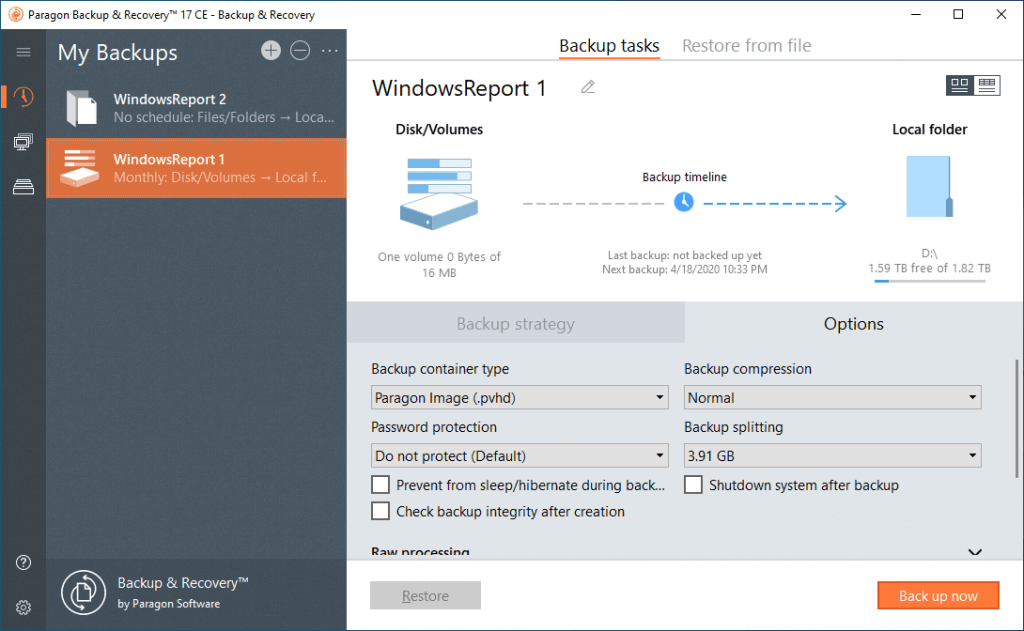Click 'One volume 0 Bytes of 16 MB' text
1024x631 pixels.
439,265
